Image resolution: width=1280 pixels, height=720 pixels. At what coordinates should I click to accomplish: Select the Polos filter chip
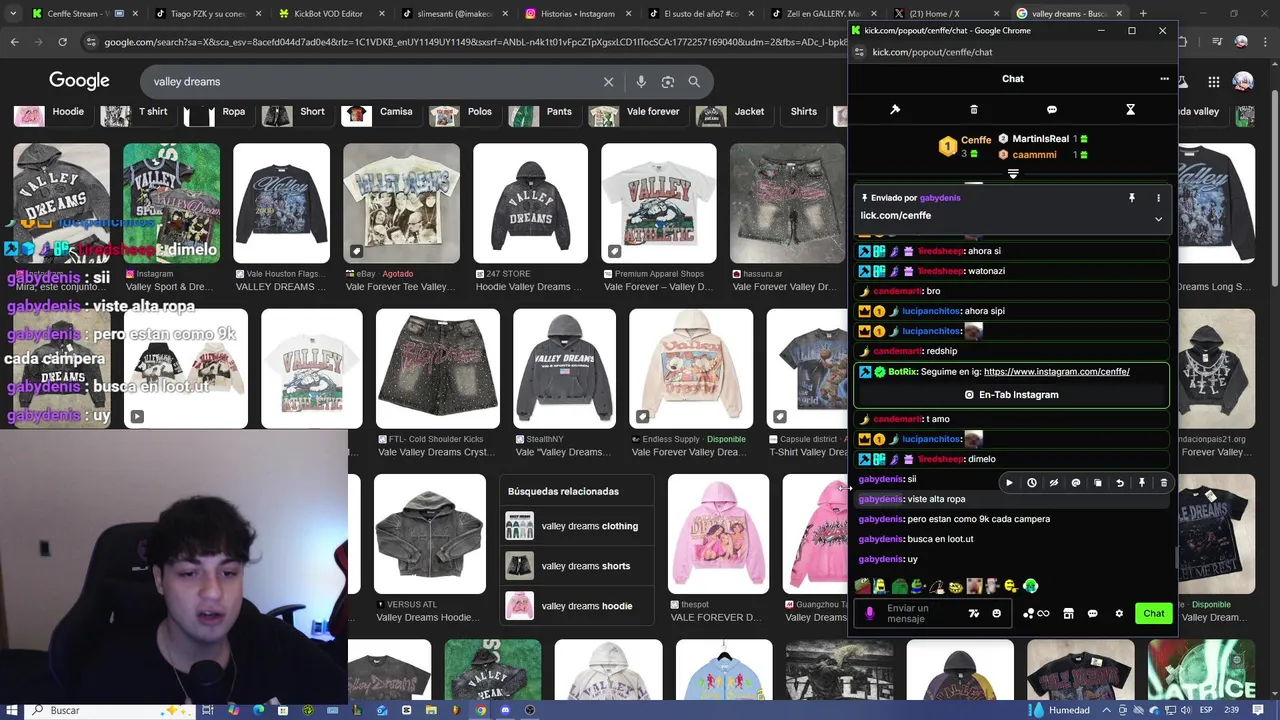click(462, 112)
